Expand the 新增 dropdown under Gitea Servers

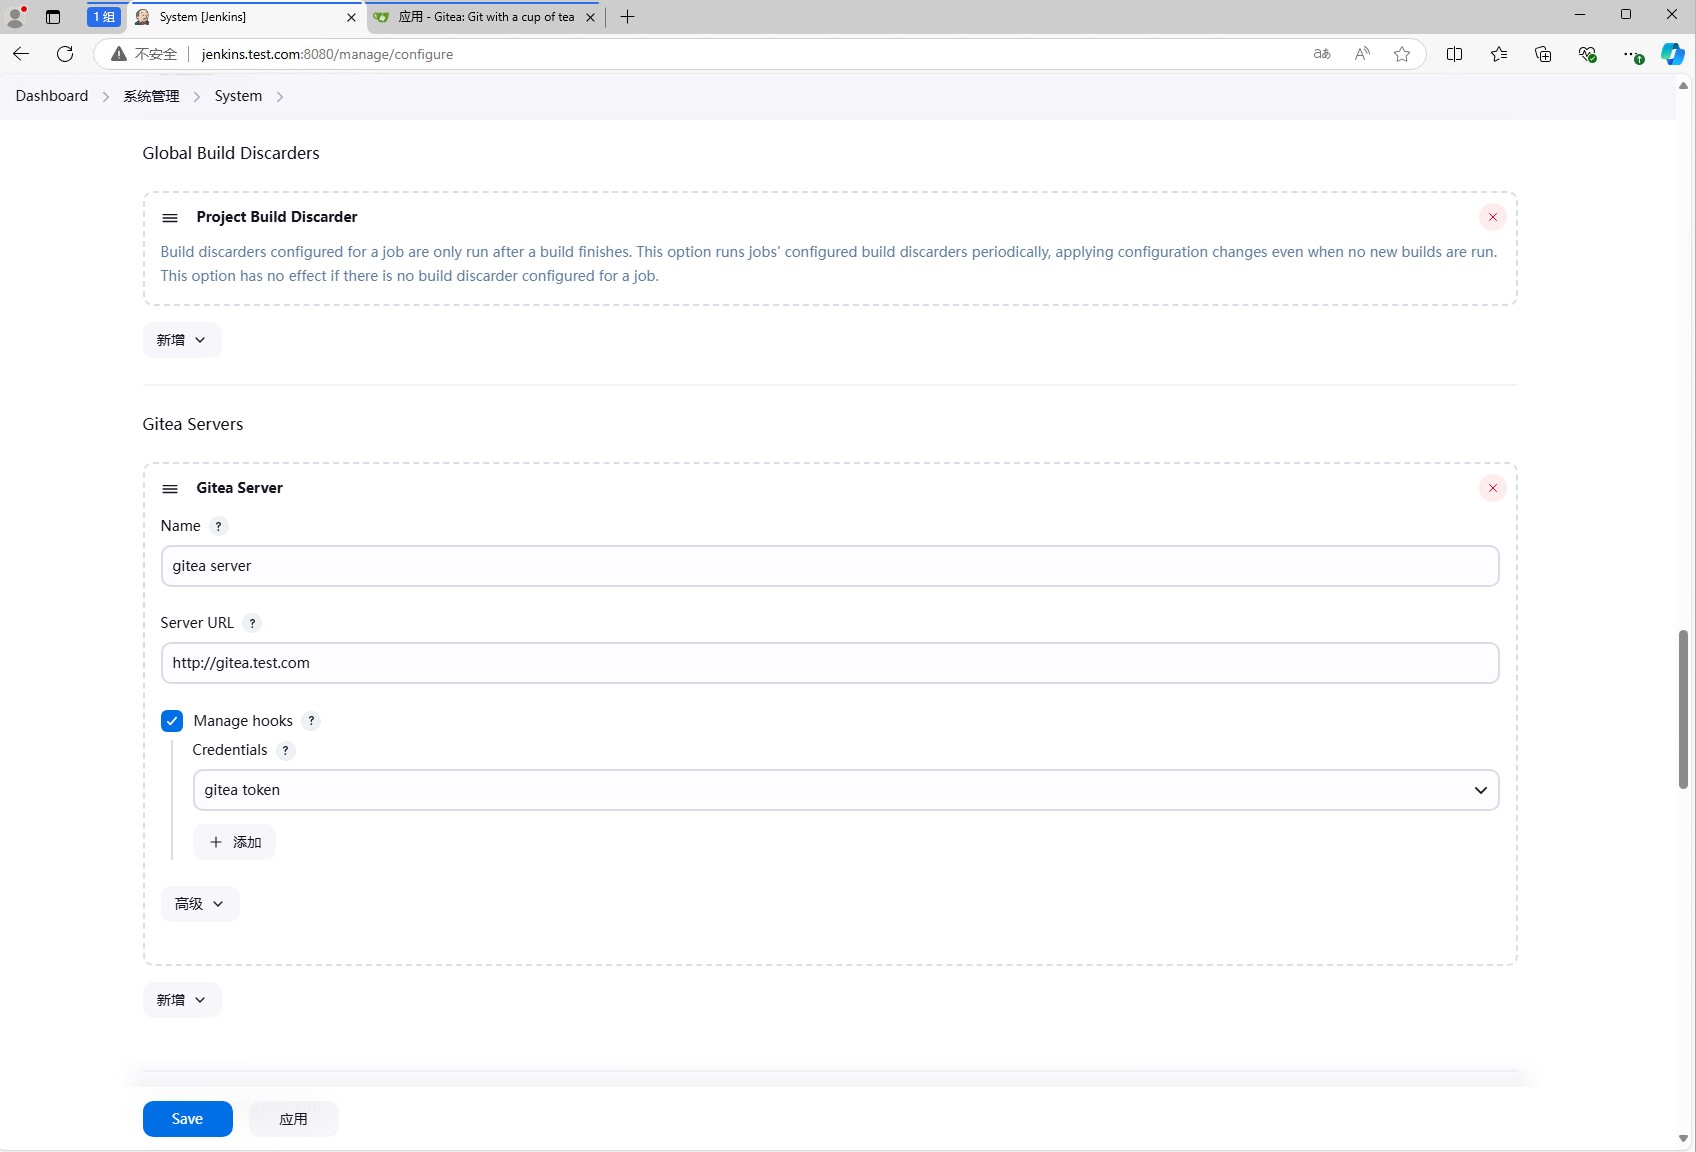(x=182, y=1000)
